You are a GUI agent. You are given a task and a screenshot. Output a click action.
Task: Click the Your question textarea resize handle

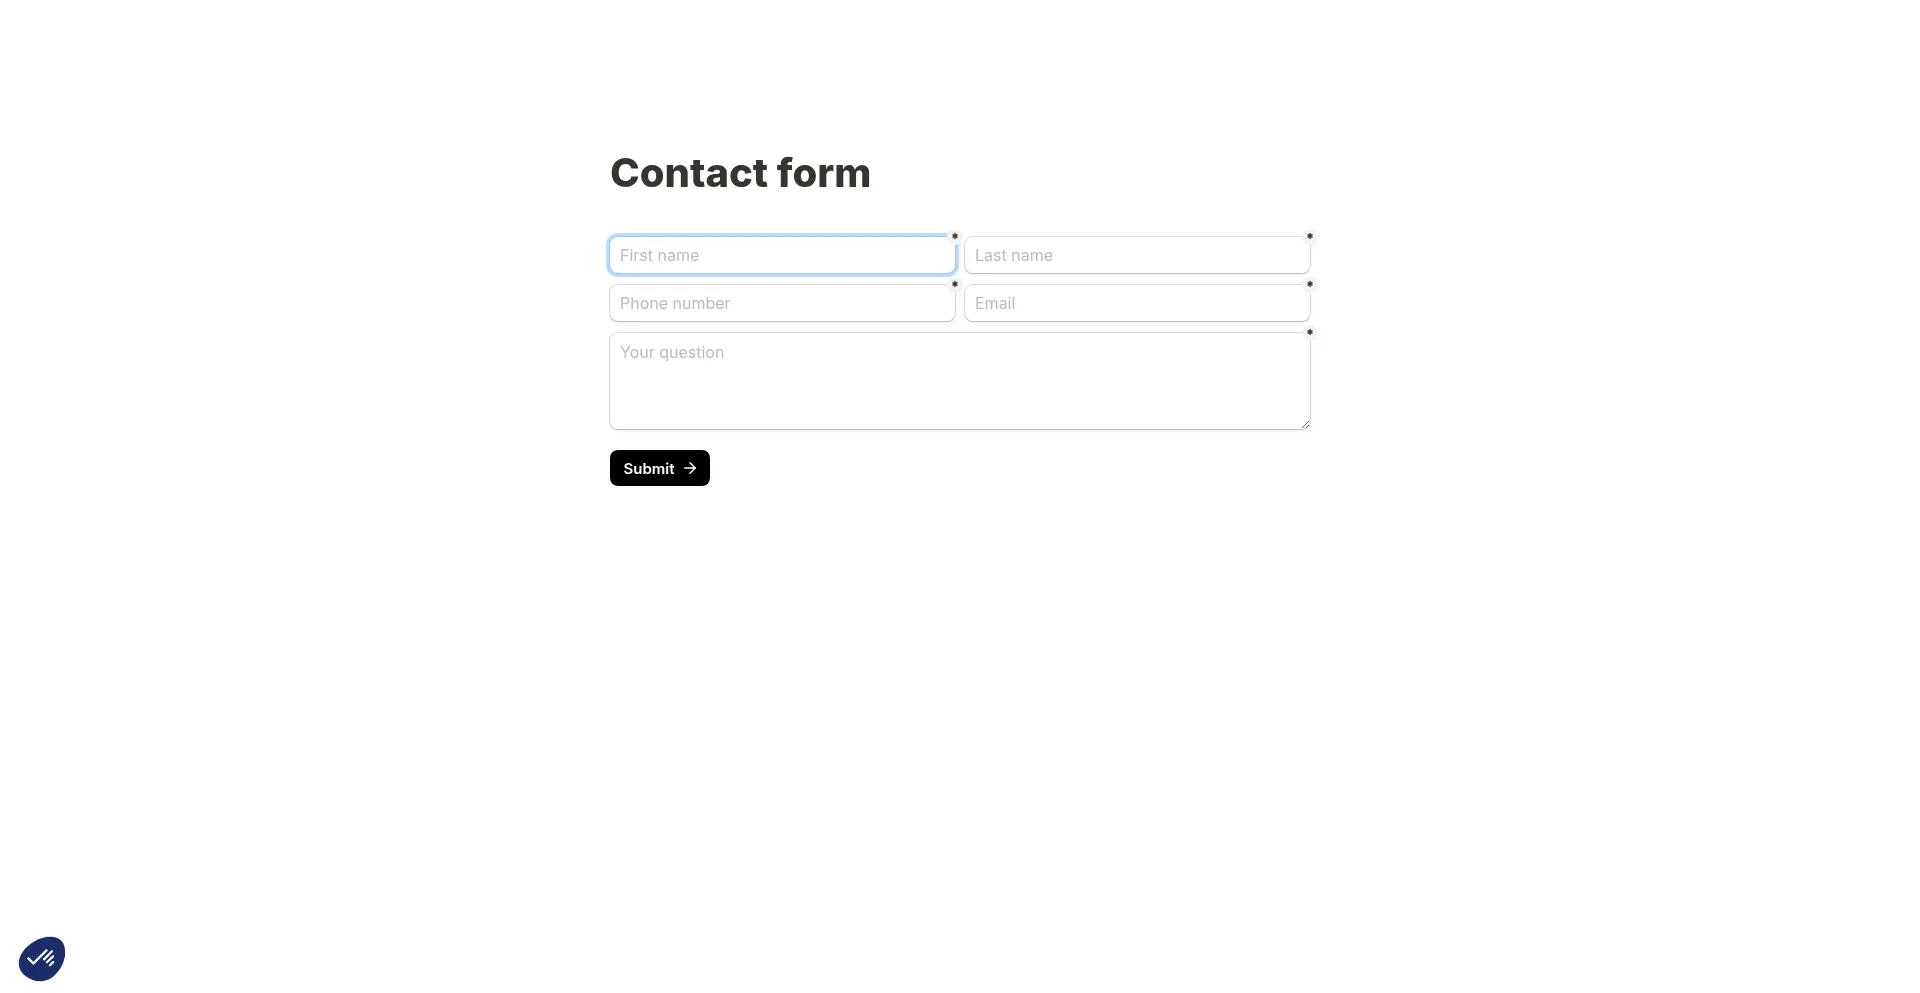1305,424
